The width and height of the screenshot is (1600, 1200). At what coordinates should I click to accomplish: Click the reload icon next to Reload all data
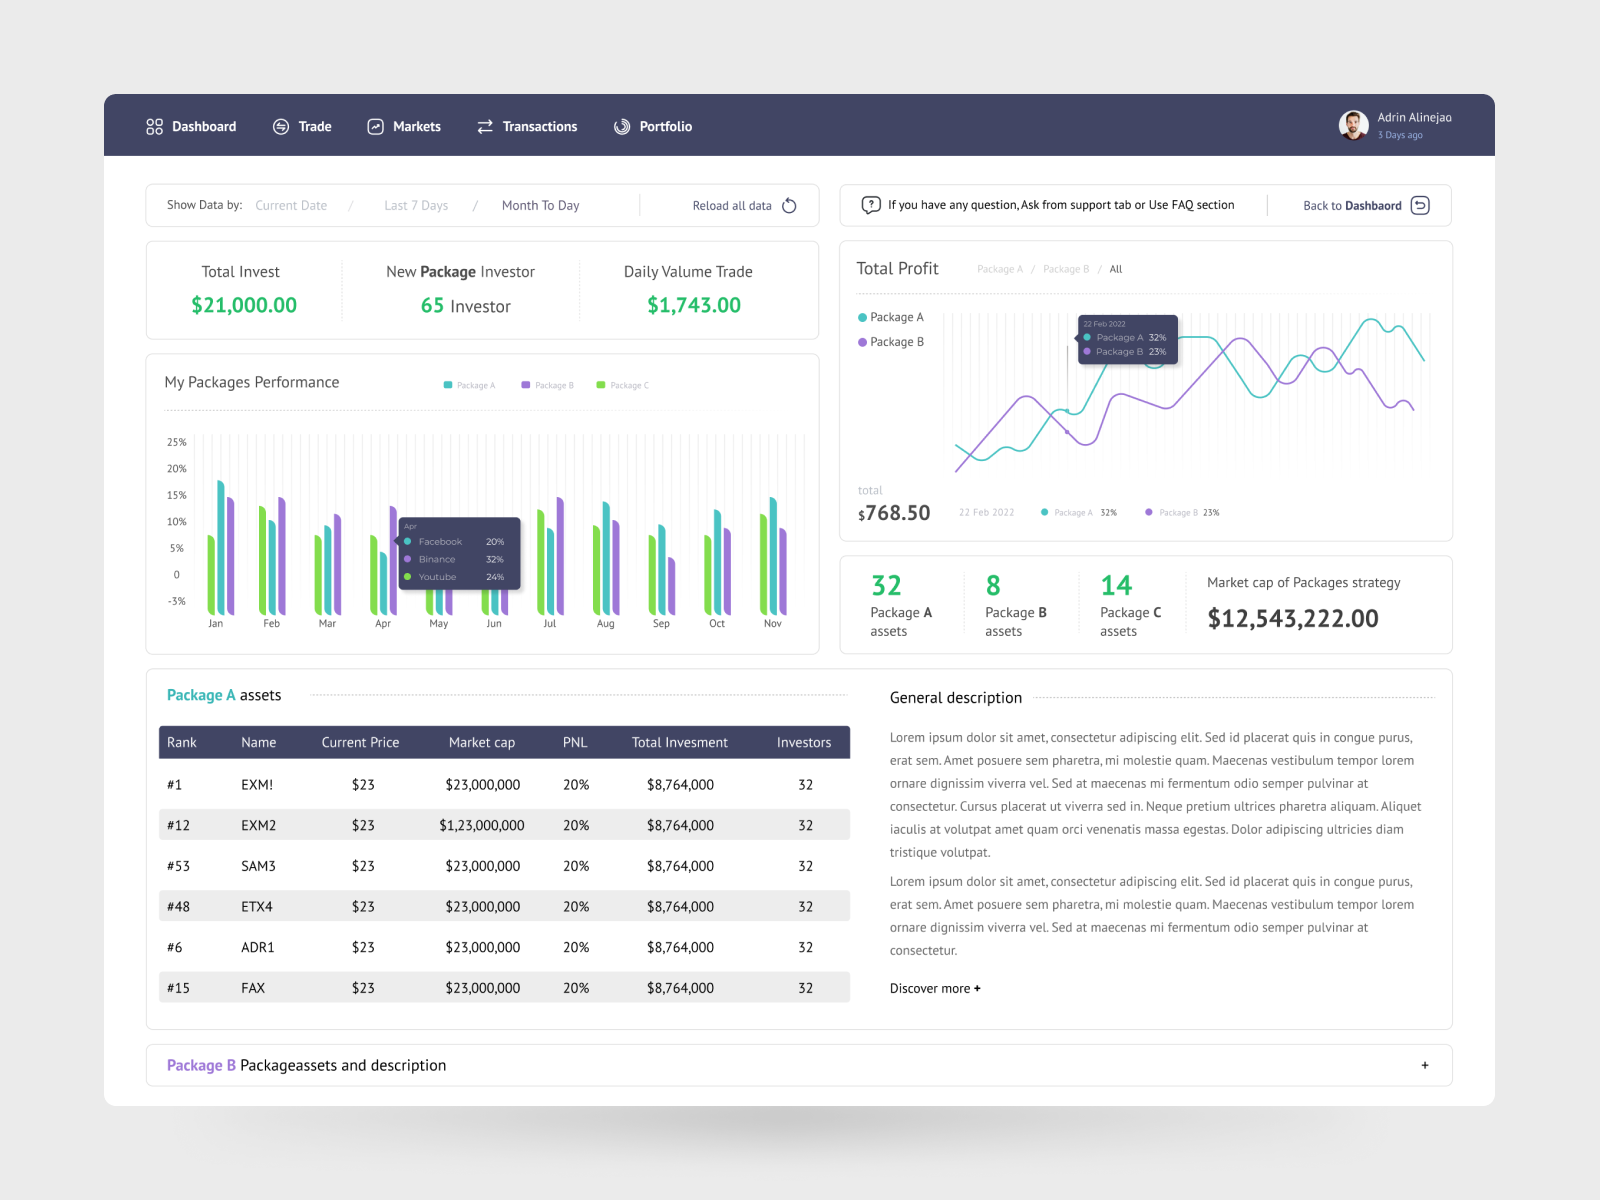(789, 205)
